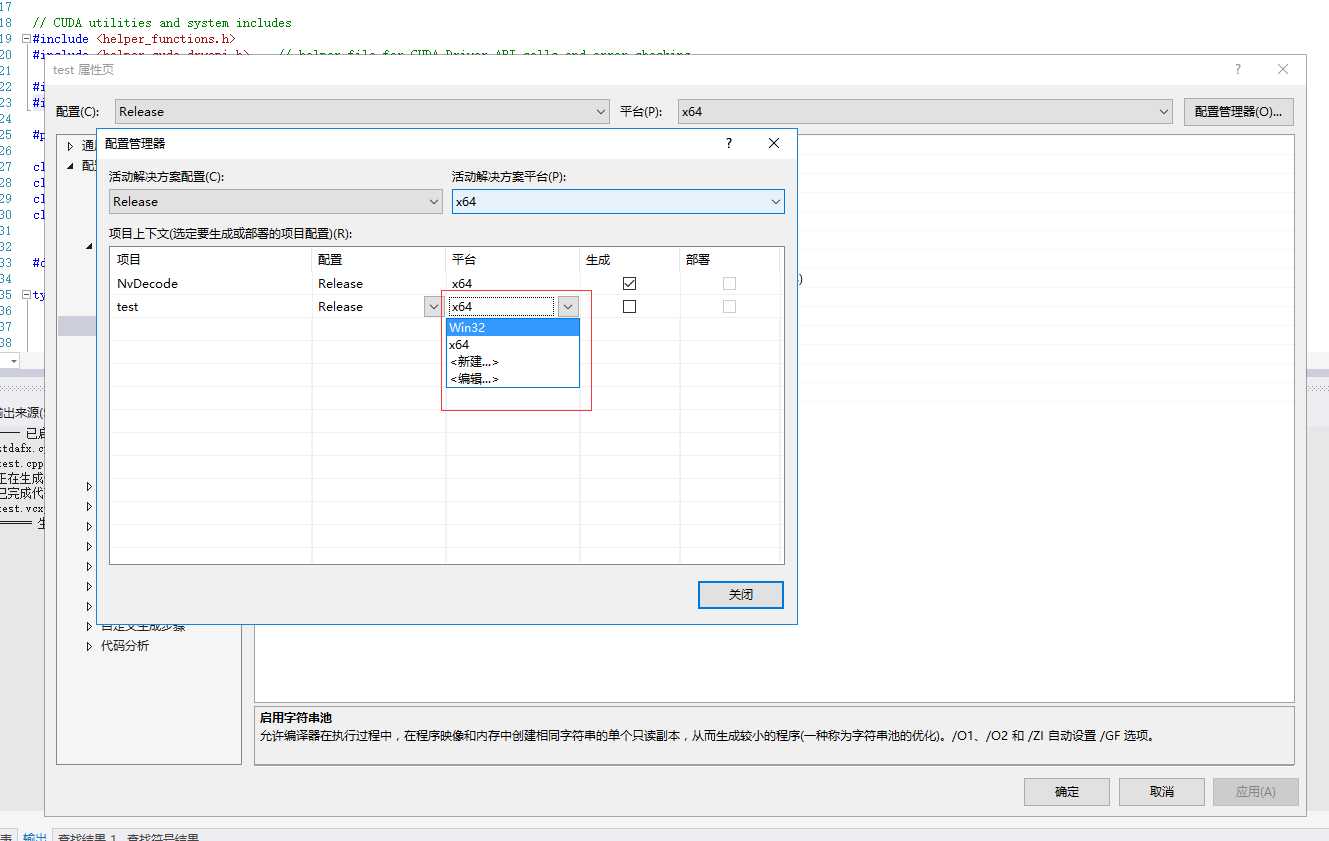Click the 活动解决方案平台(P): label
Image resolution: width=1329 pixels, height=841 pixels.
point(509,176)
